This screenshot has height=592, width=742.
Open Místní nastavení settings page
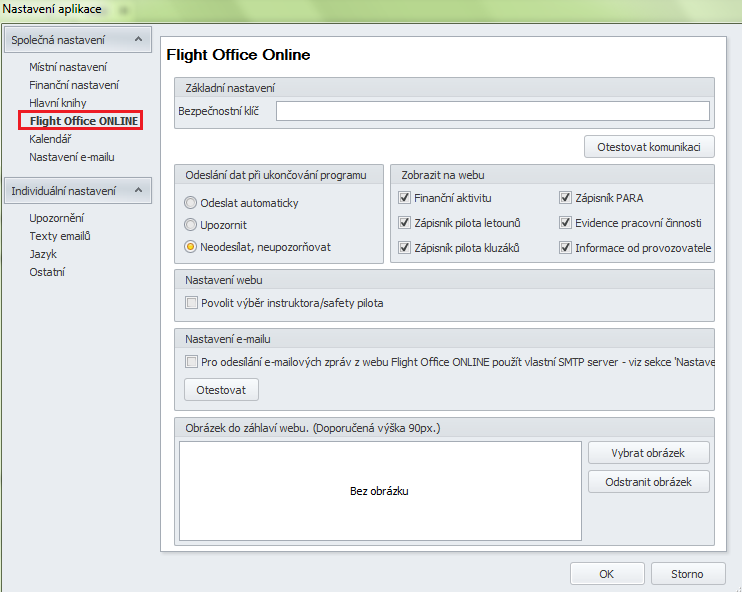(68, 67)
